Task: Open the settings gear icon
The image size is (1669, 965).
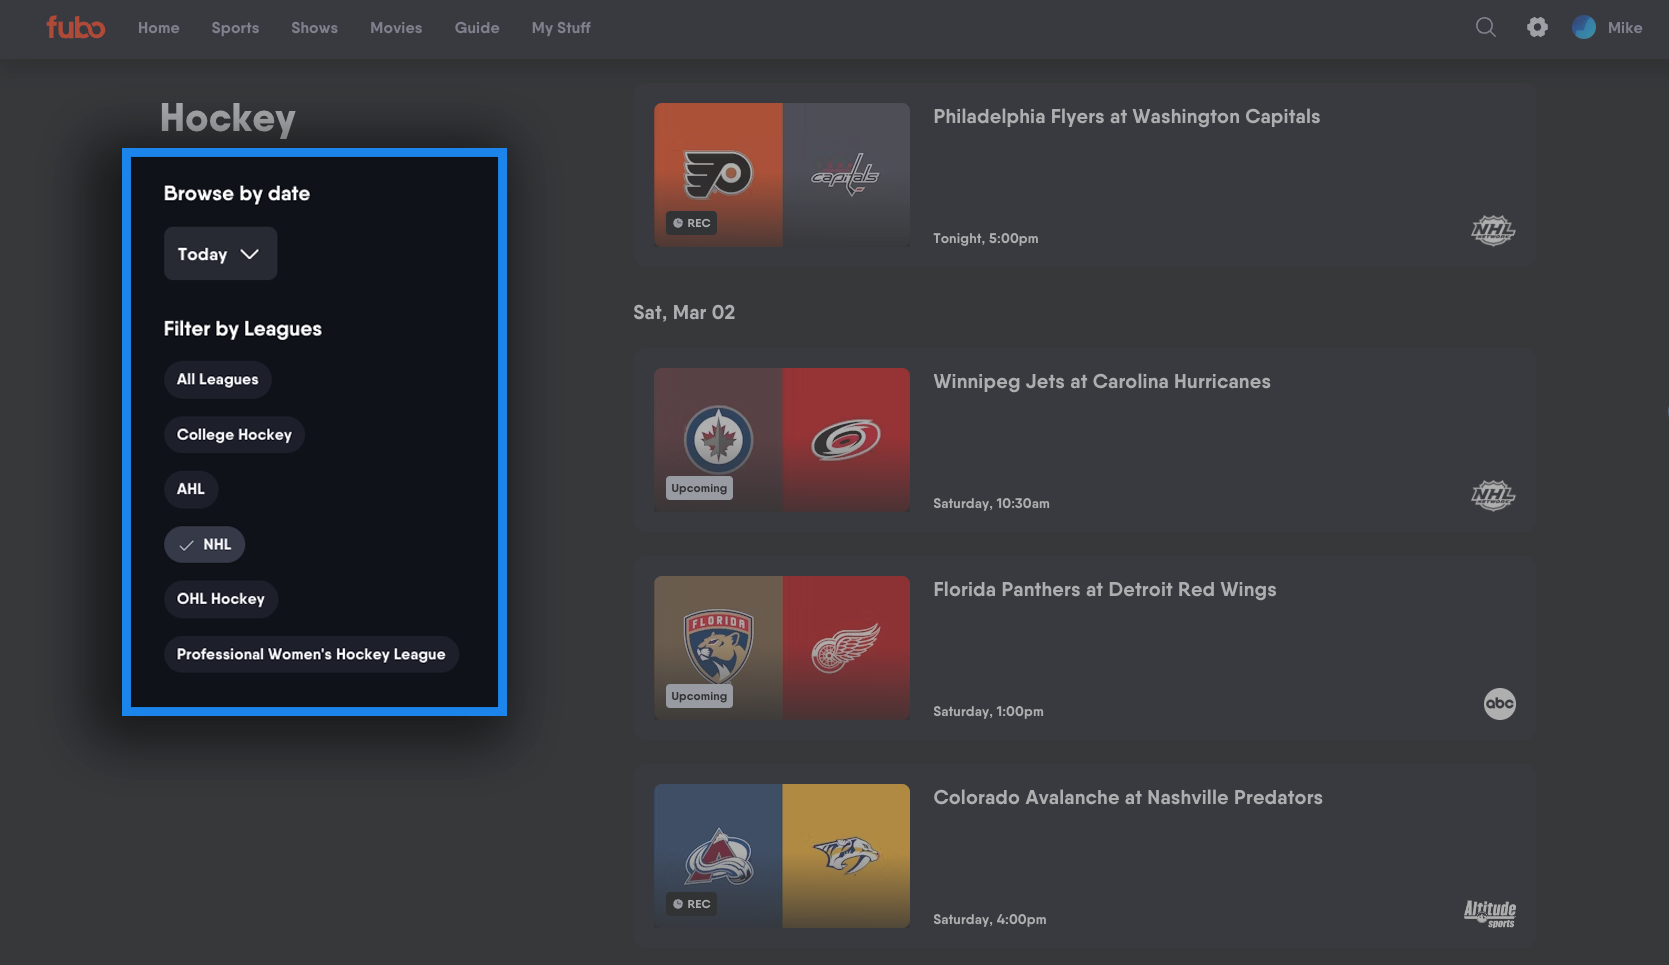Action: tap(1537, 27)
